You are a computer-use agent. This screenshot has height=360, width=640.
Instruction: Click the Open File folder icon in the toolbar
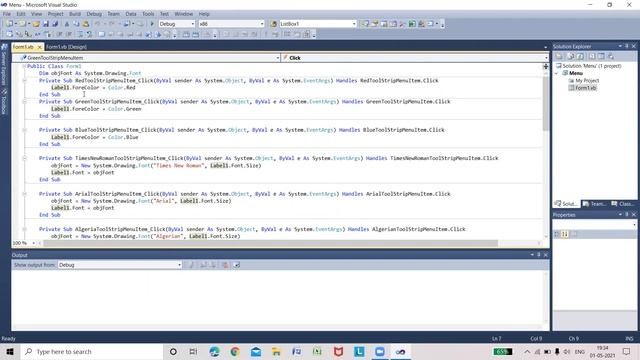(x=36, y=24)
